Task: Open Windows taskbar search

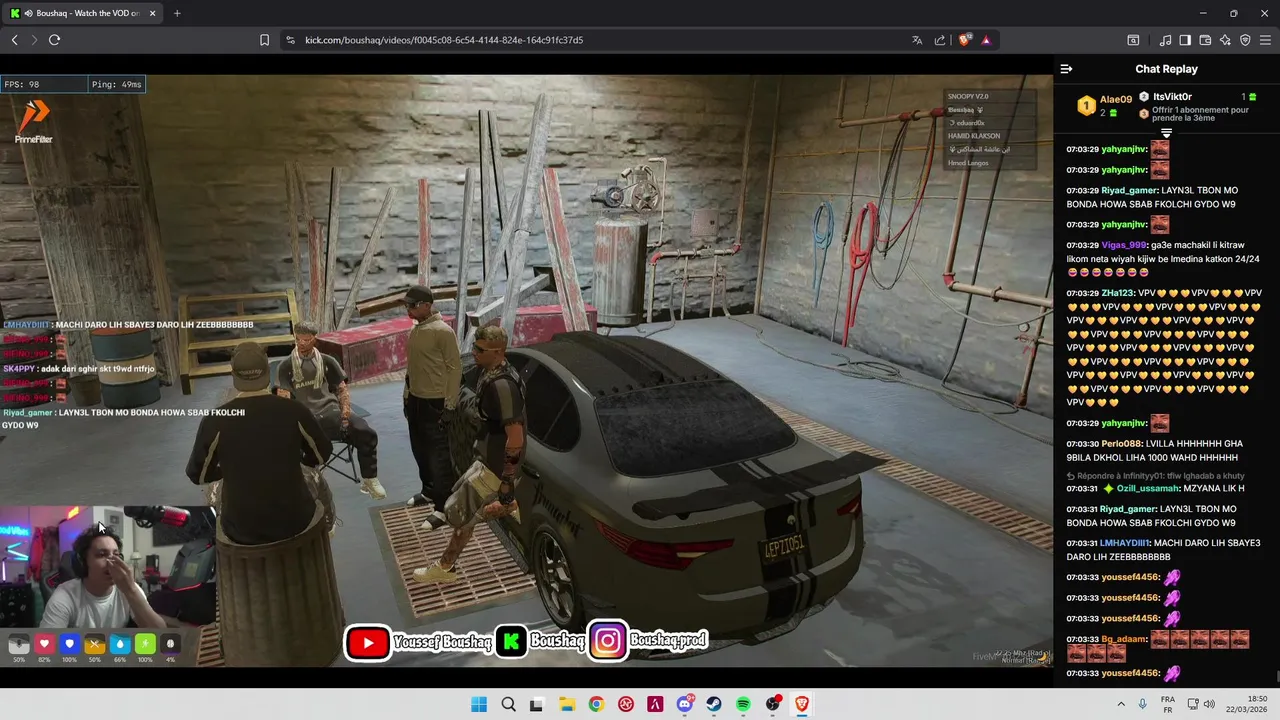Action: pyautogui.click(x=508, y=704)
